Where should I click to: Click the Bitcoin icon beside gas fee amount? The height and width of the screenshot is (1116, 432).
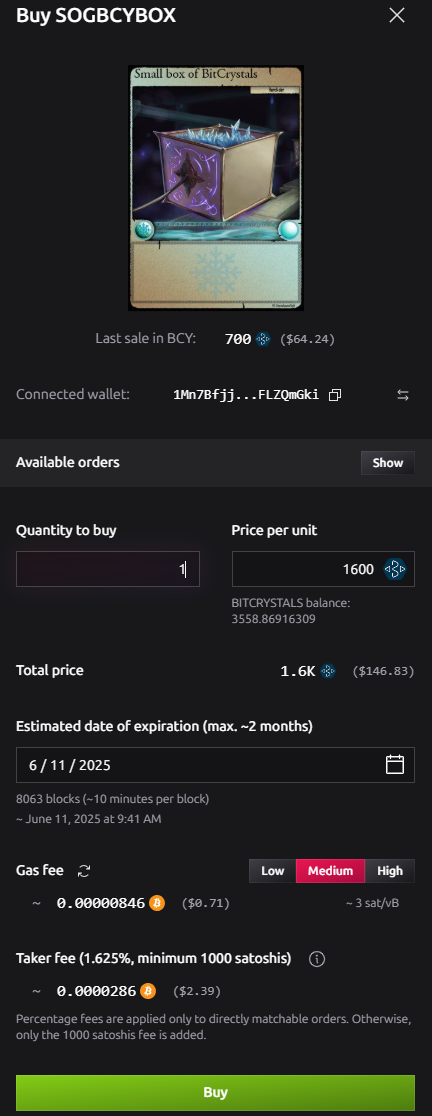(157, 903)
